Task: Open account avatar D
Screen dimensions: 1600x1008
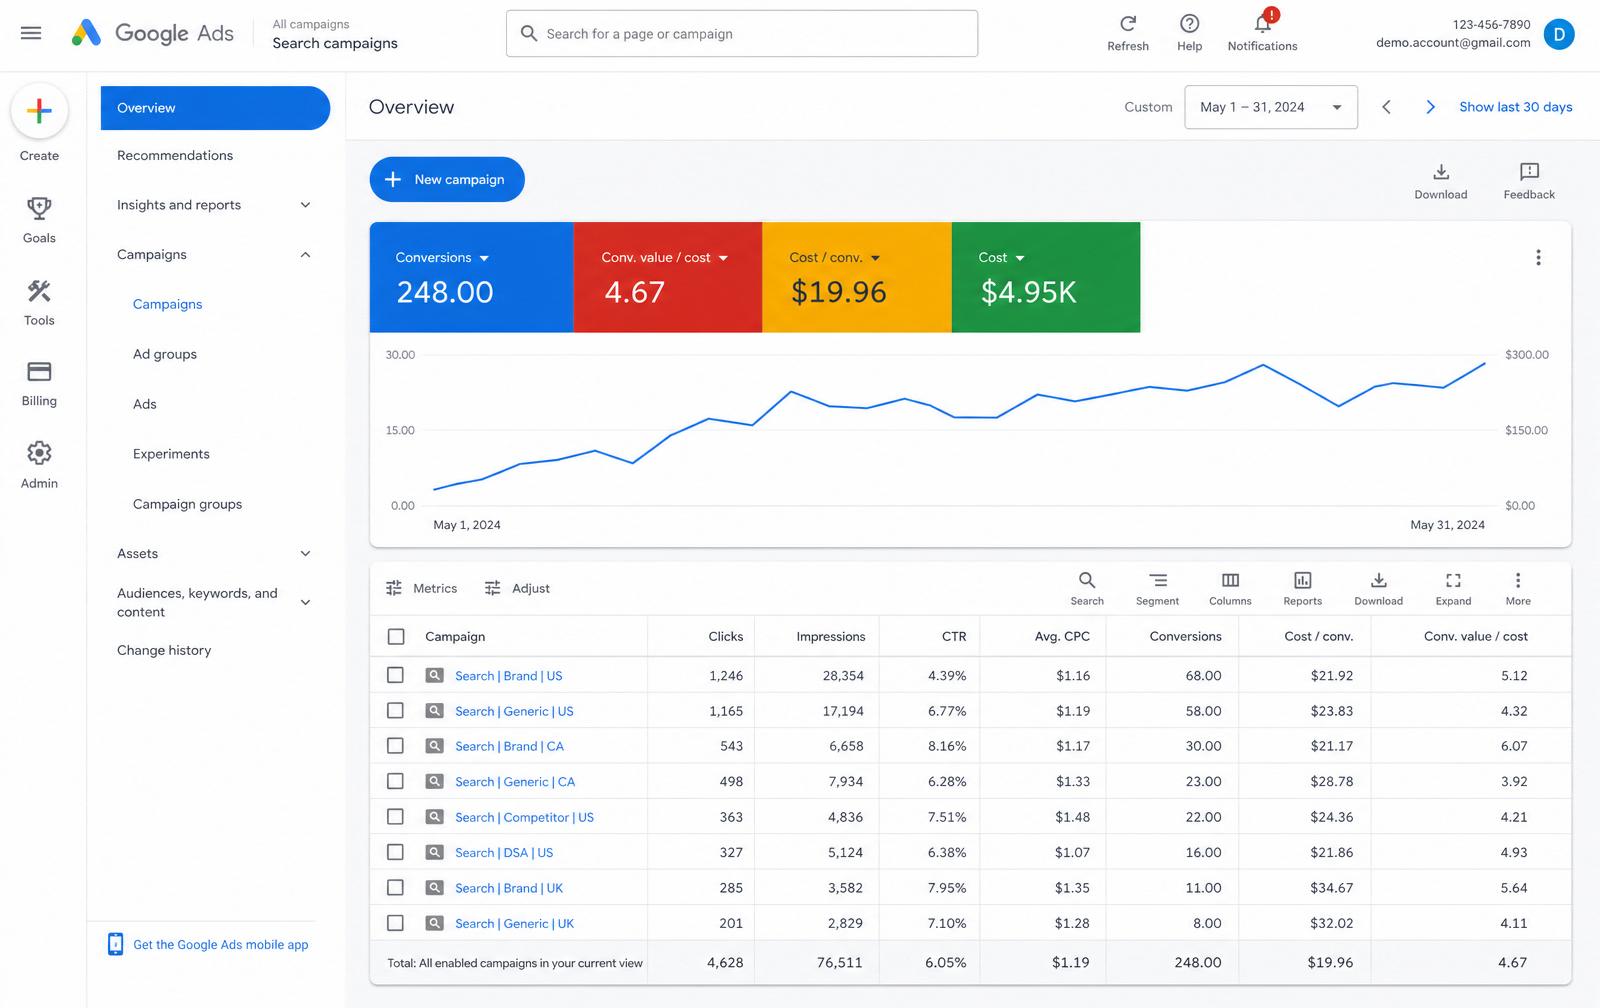Action: pos(1558,34)
